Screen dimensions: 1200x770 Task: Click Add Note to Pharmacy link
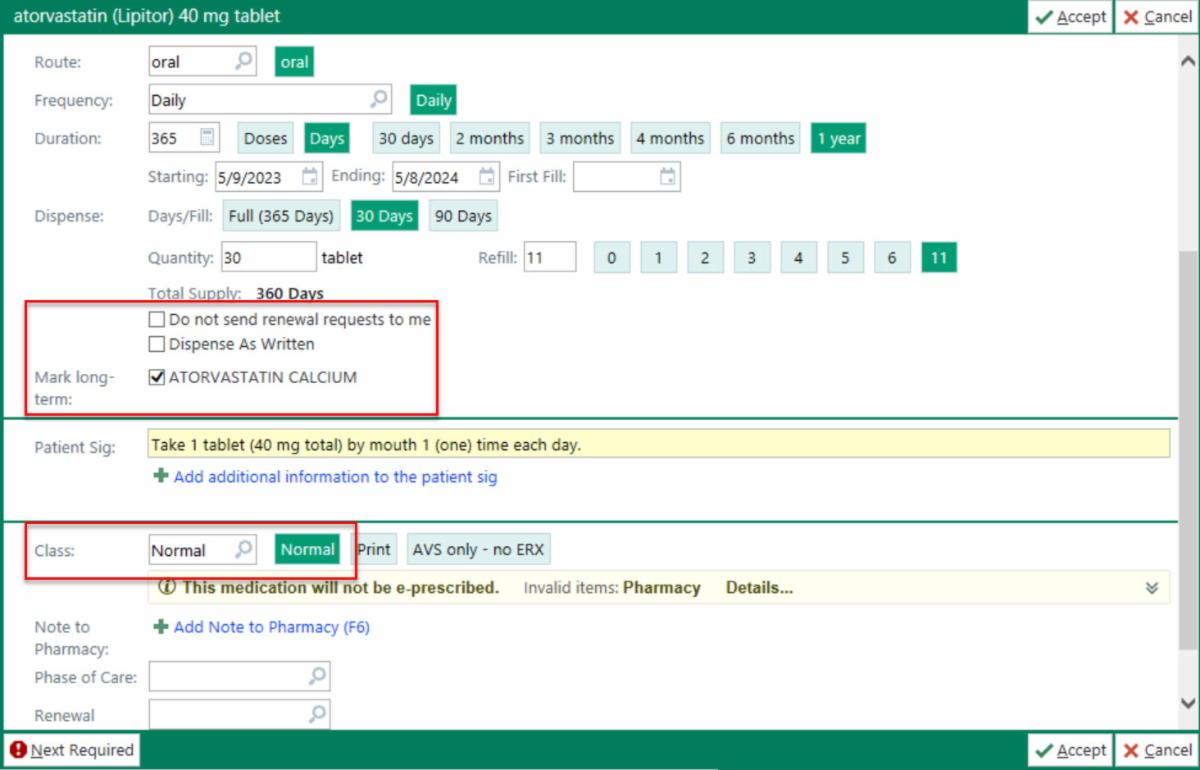tap(271, 627)
